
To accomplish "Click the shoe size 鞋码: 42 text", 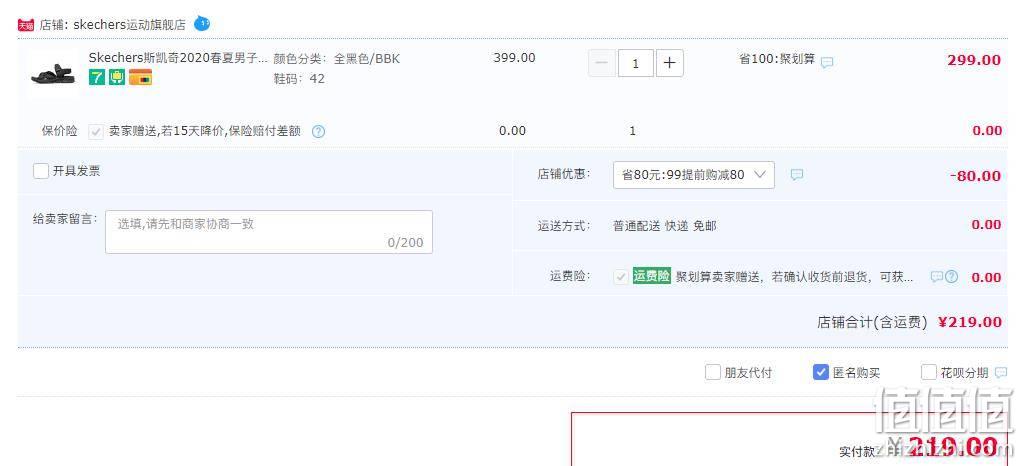I will tap(299, 79).
